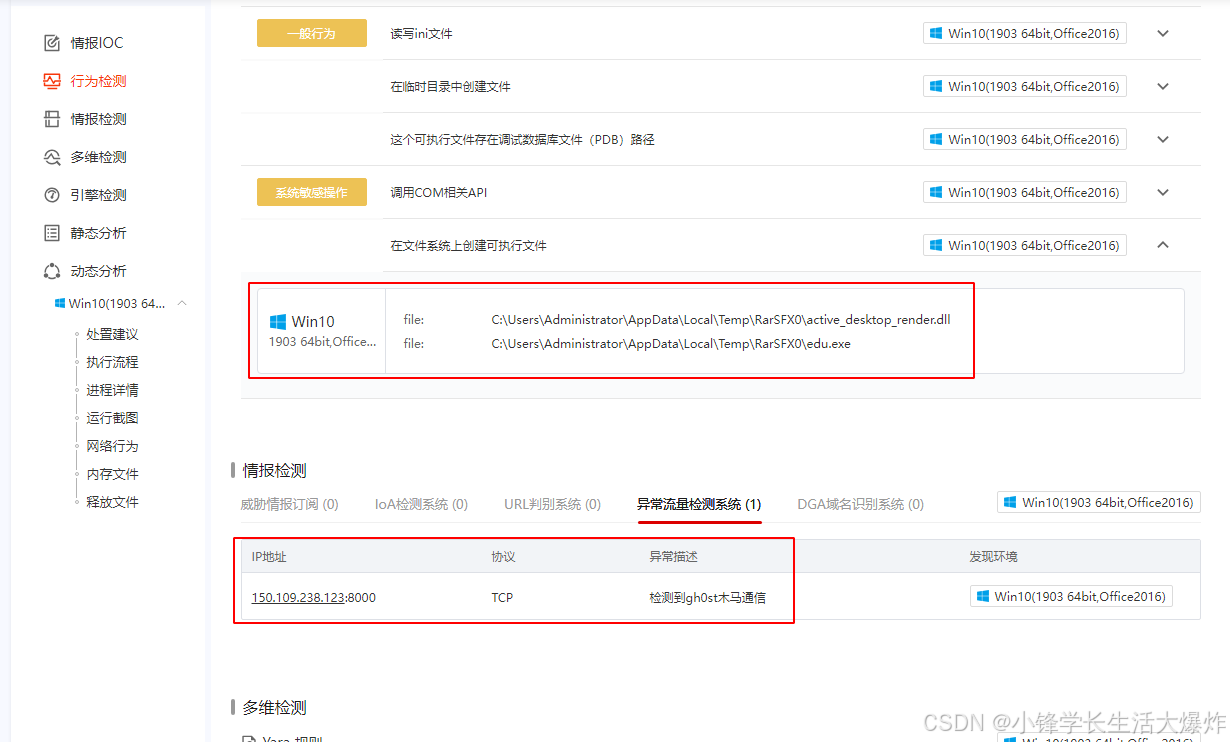The height and width of the screenshot is (742, 1230).
Task: Click the 检测到gh0st木马通信 description
Action: point(707,597)
